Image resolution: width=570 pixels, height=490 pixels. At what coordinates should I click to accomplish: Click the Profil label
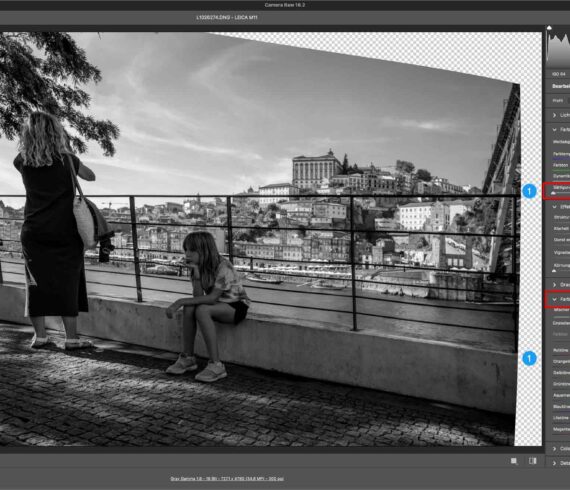coord(558,100)
